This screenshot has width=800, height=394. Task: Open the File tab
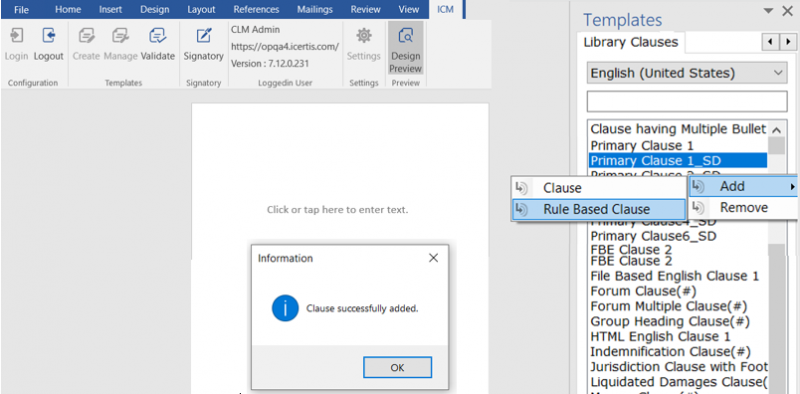point(21,9)
